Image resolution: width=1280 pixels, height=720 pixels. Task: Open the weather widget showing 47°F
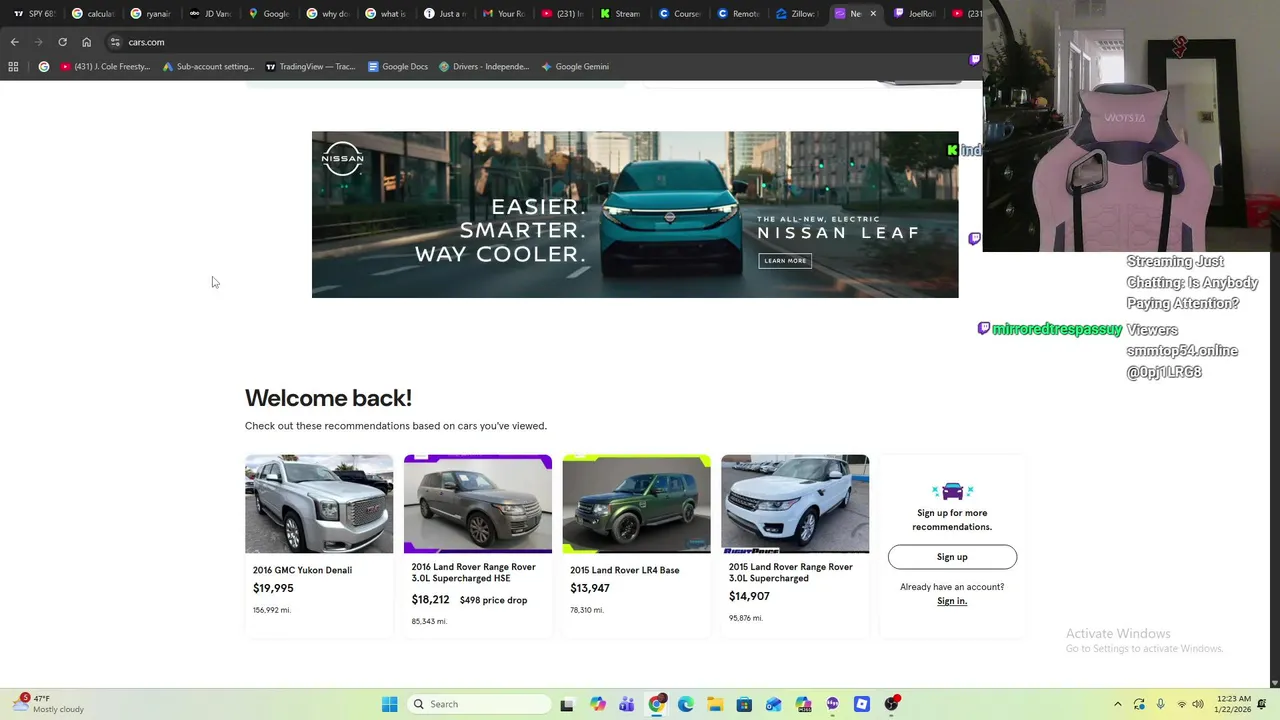(x=48, y=704)
